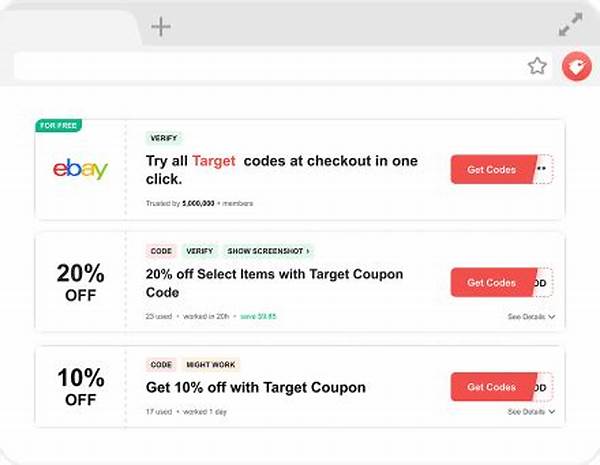Open the red coupon extension icon
Image resolution: width=600 pixels, height=465 pixels.
576,66
